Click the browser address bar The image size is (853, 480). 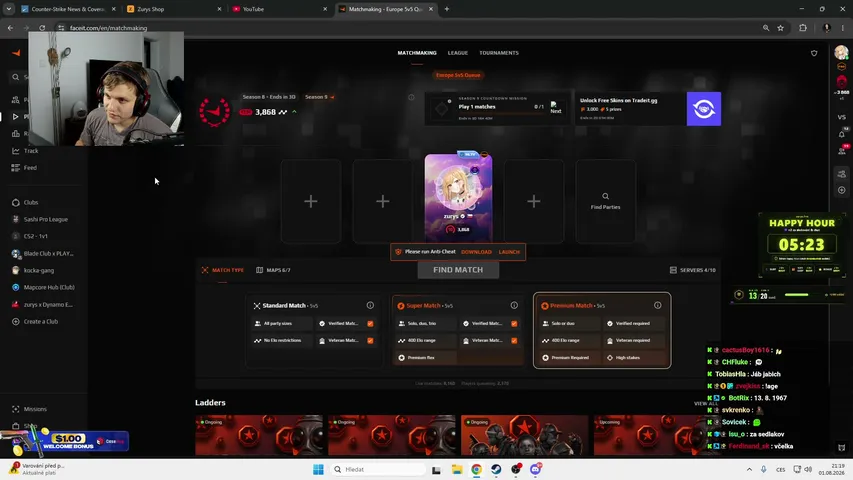408,28
